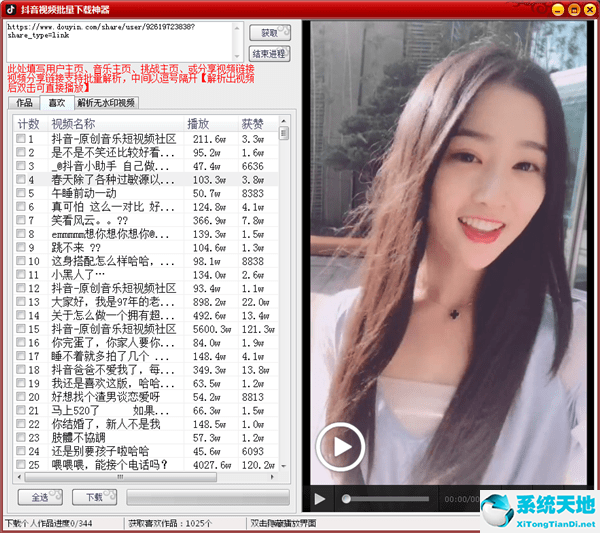The width and height of the screenshot is (600, 533).
Task: Check the box for row 2
Action: [21, 152]
